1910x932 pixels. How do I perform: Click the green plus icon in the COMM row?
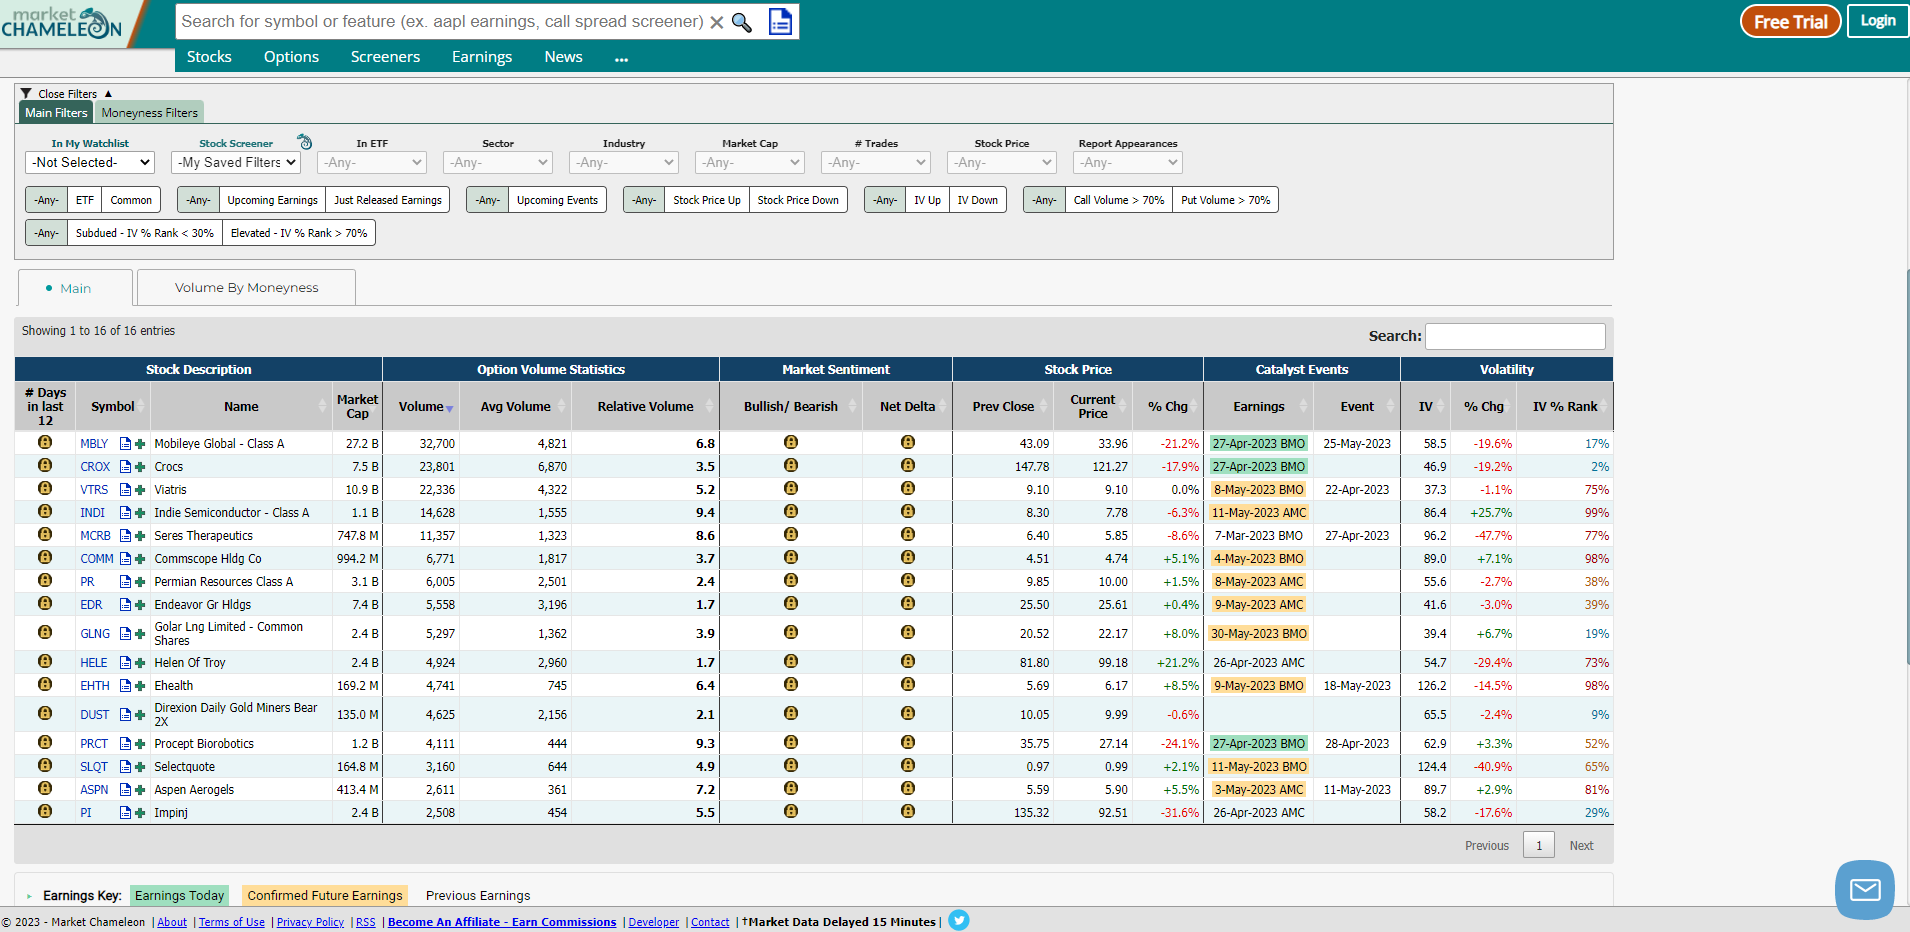(x=140, y=559)
